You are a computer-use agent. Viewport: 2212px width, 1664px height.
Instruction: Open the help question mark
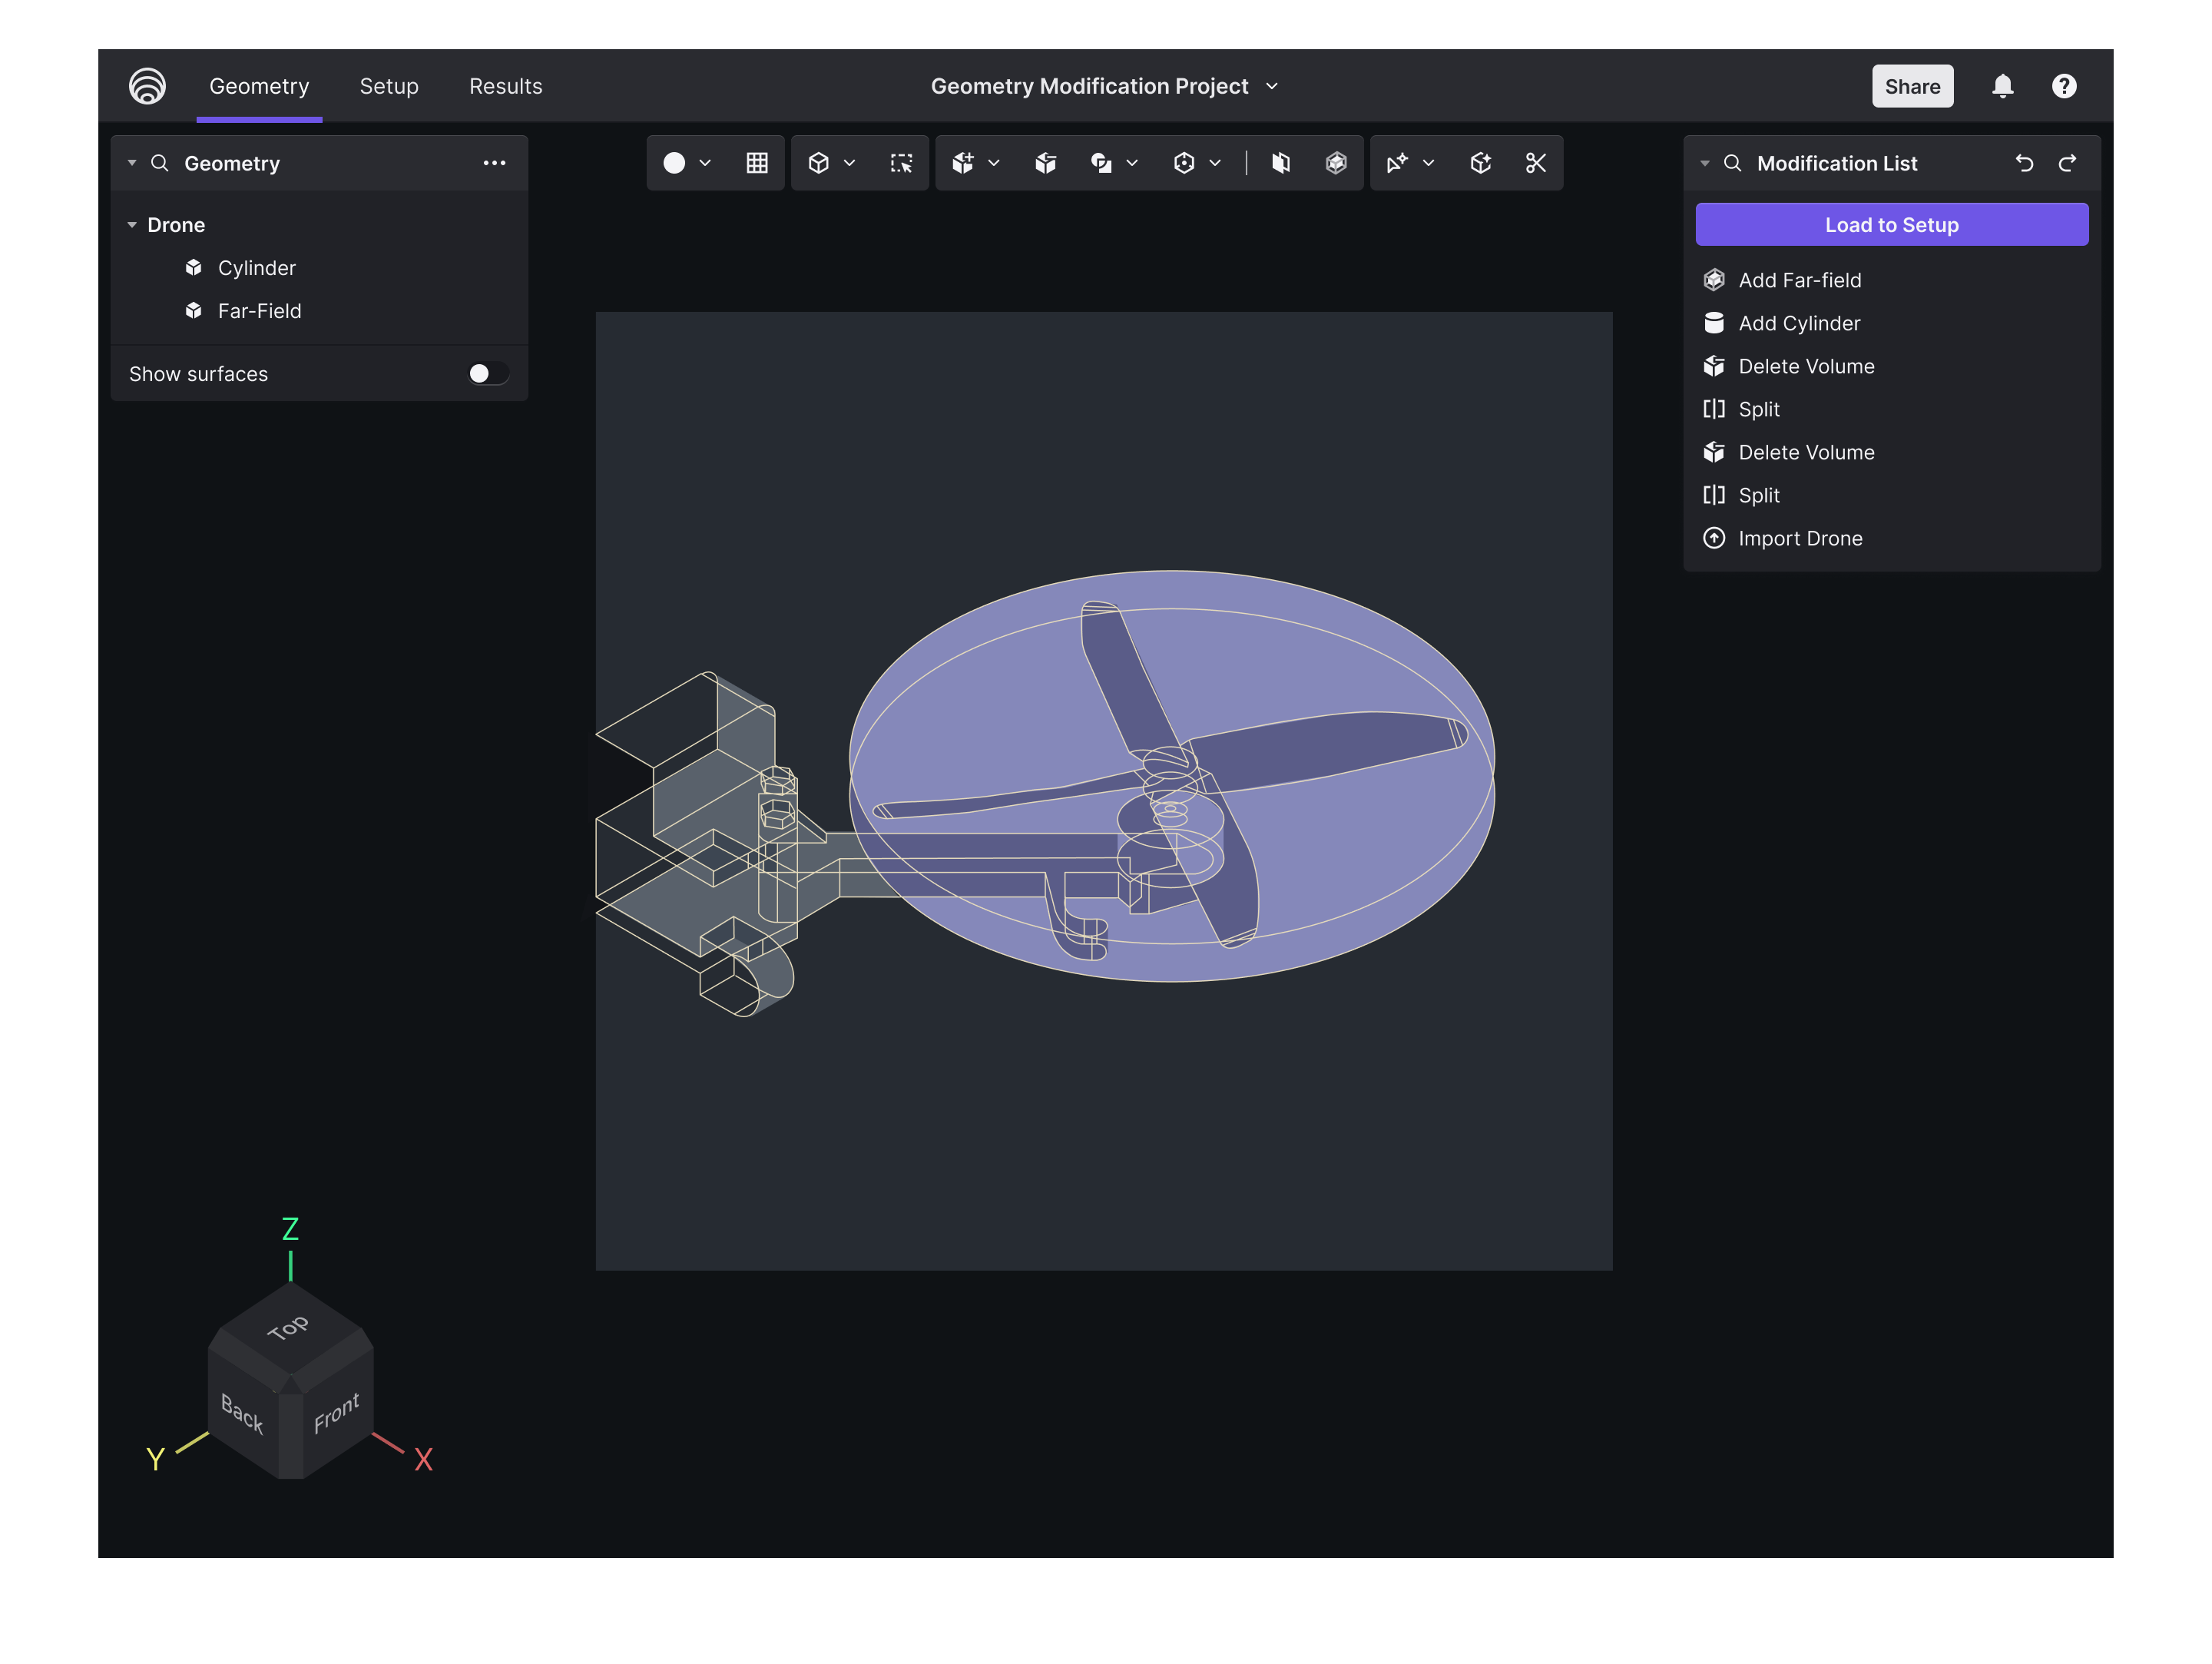(x=2064, y=86)
